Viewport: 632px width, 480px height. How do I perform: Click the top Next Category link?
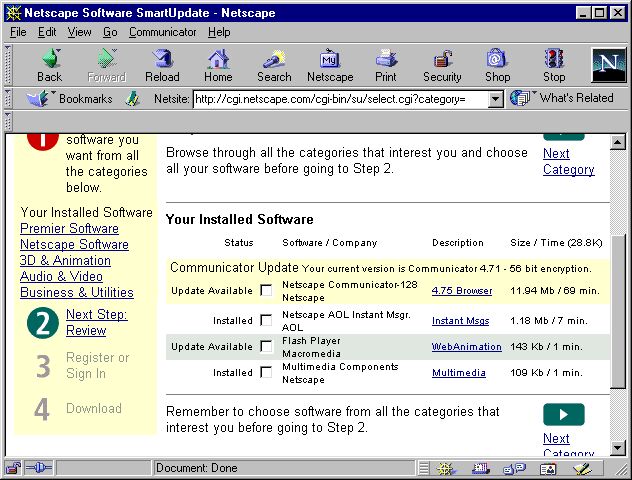569,162
